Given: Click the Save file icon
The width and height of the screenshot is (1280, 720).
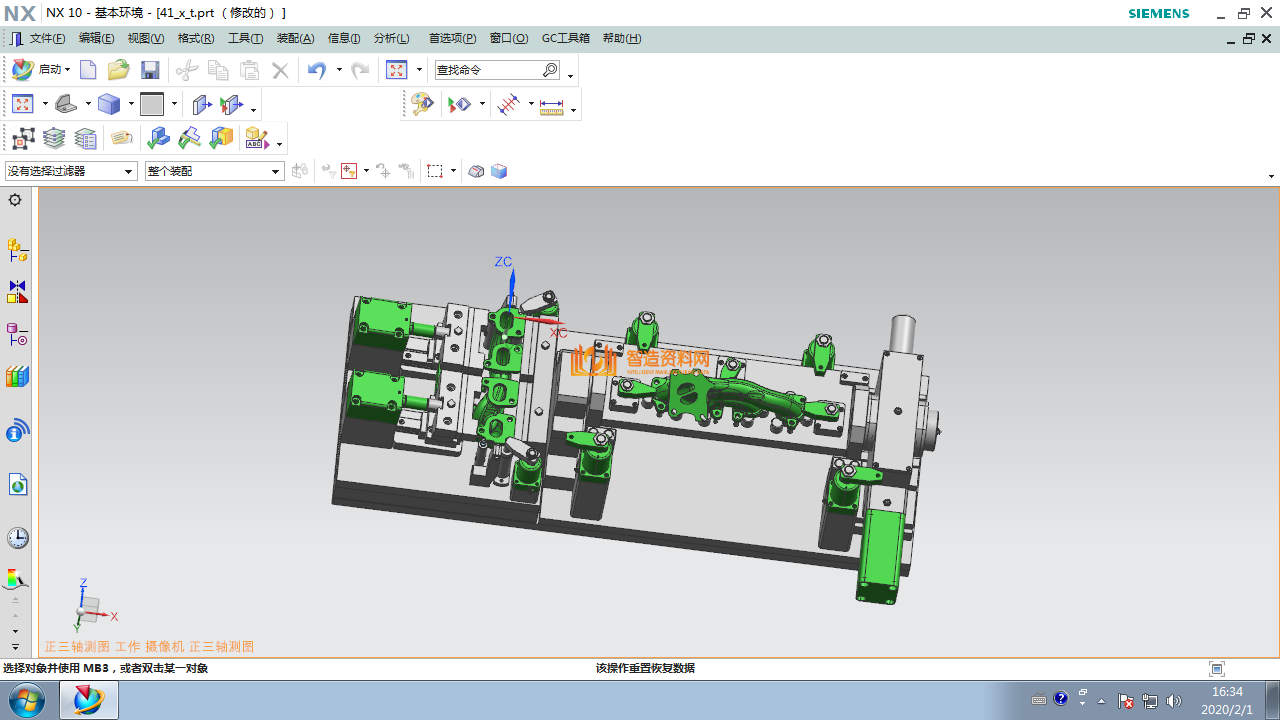Looking at the screenshot, I should (x=150, y=70).
